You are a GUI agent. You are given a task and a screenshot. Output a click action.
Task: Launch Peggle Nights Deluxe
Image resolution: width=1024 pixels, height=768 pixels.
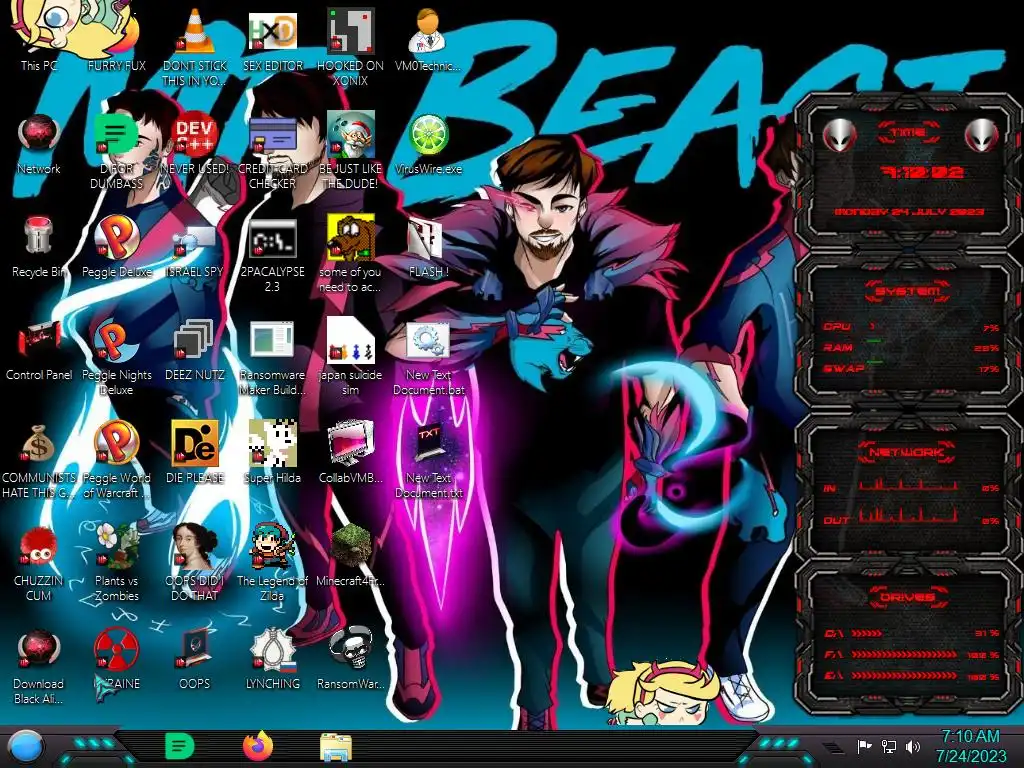(x=116, y=357)
